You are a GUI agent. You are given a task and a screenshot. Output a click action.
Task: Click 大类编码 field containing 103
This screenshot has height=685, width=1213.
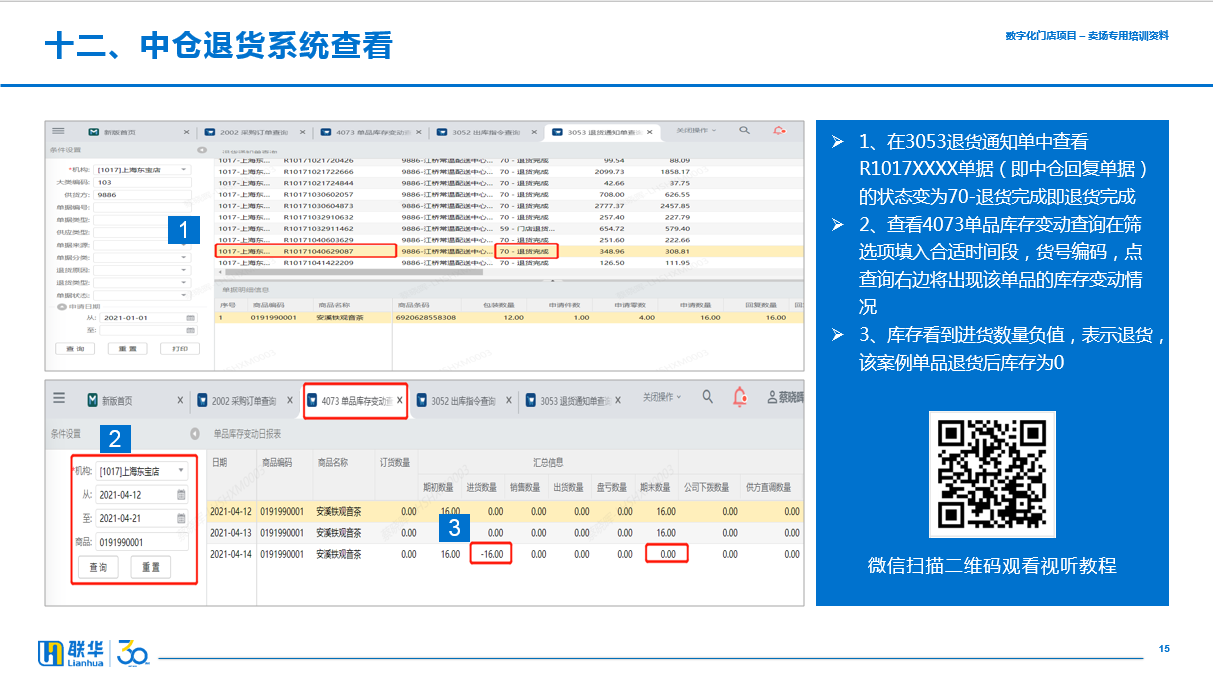coord(143,183)
